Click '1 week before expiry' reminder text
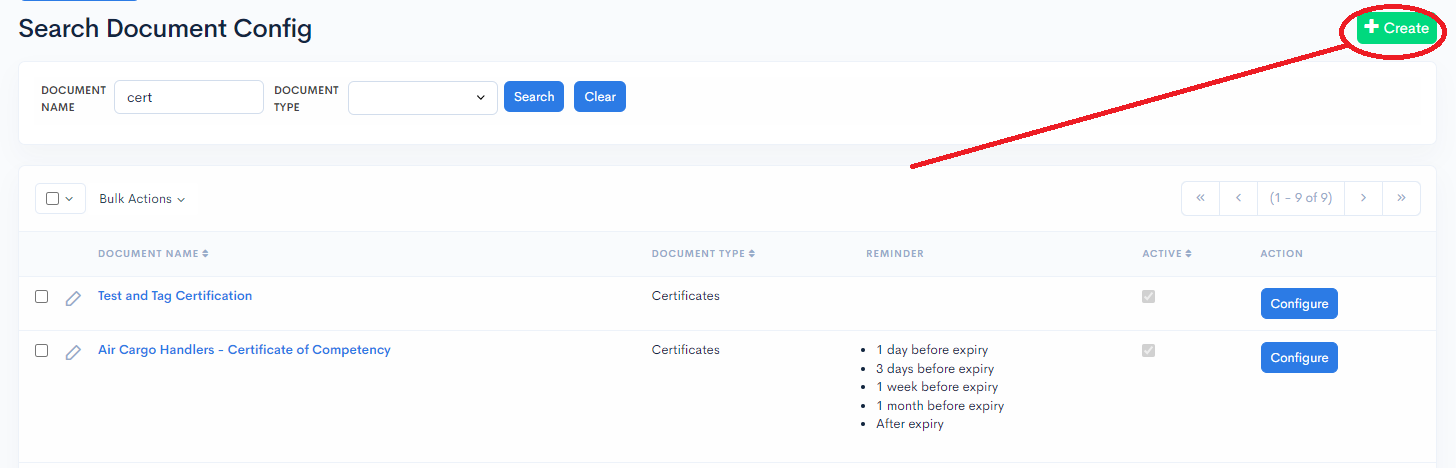This screenshot has width=1456, height=468. click(x=937, y=387)
